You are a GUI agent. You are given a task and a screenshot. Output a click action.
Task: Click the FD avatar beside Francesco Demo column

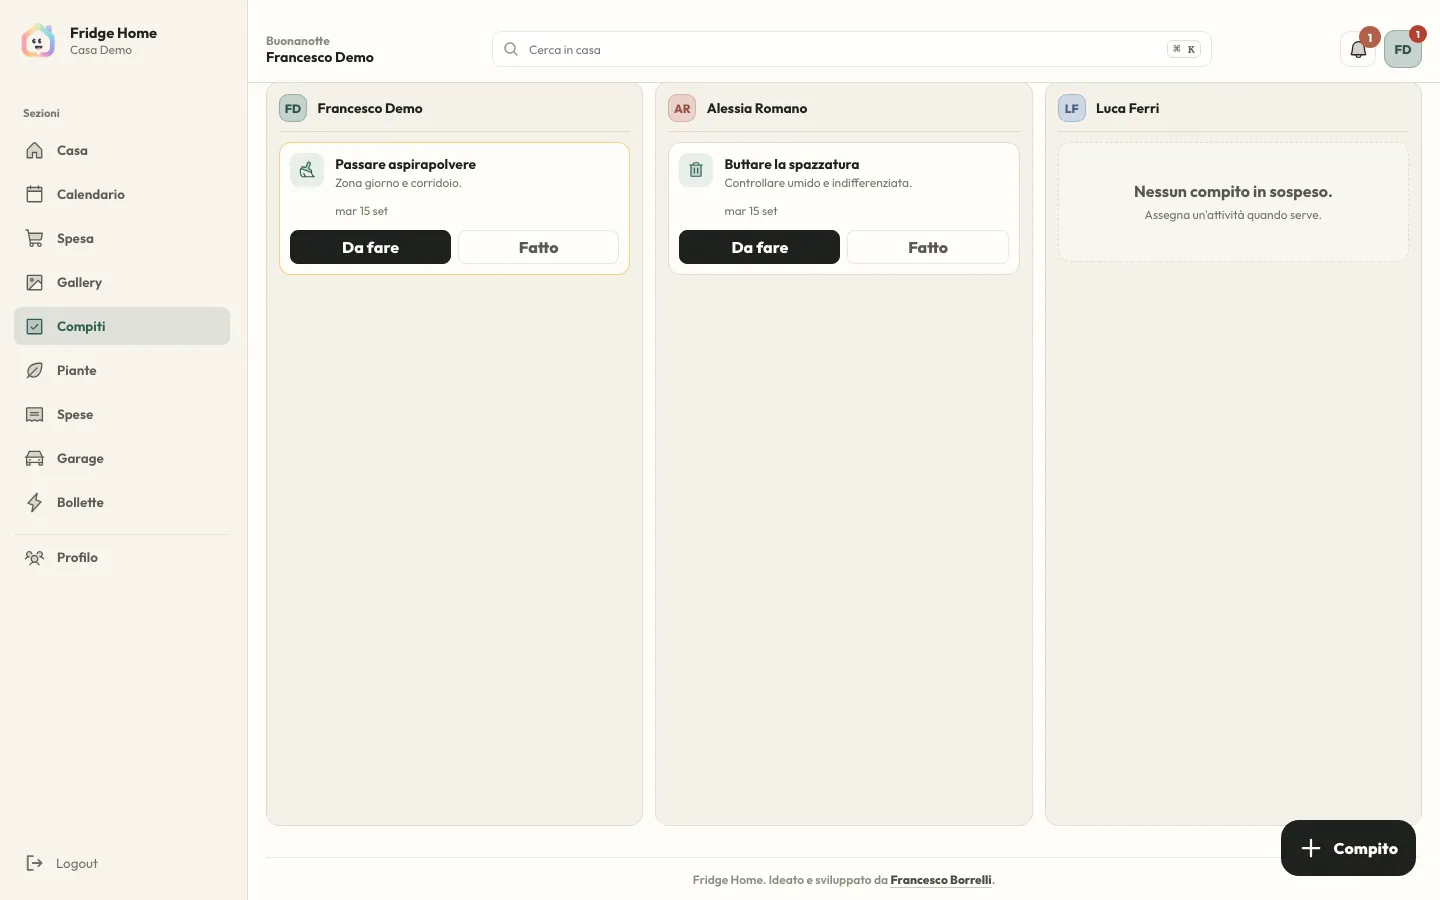tap(293, 108)
